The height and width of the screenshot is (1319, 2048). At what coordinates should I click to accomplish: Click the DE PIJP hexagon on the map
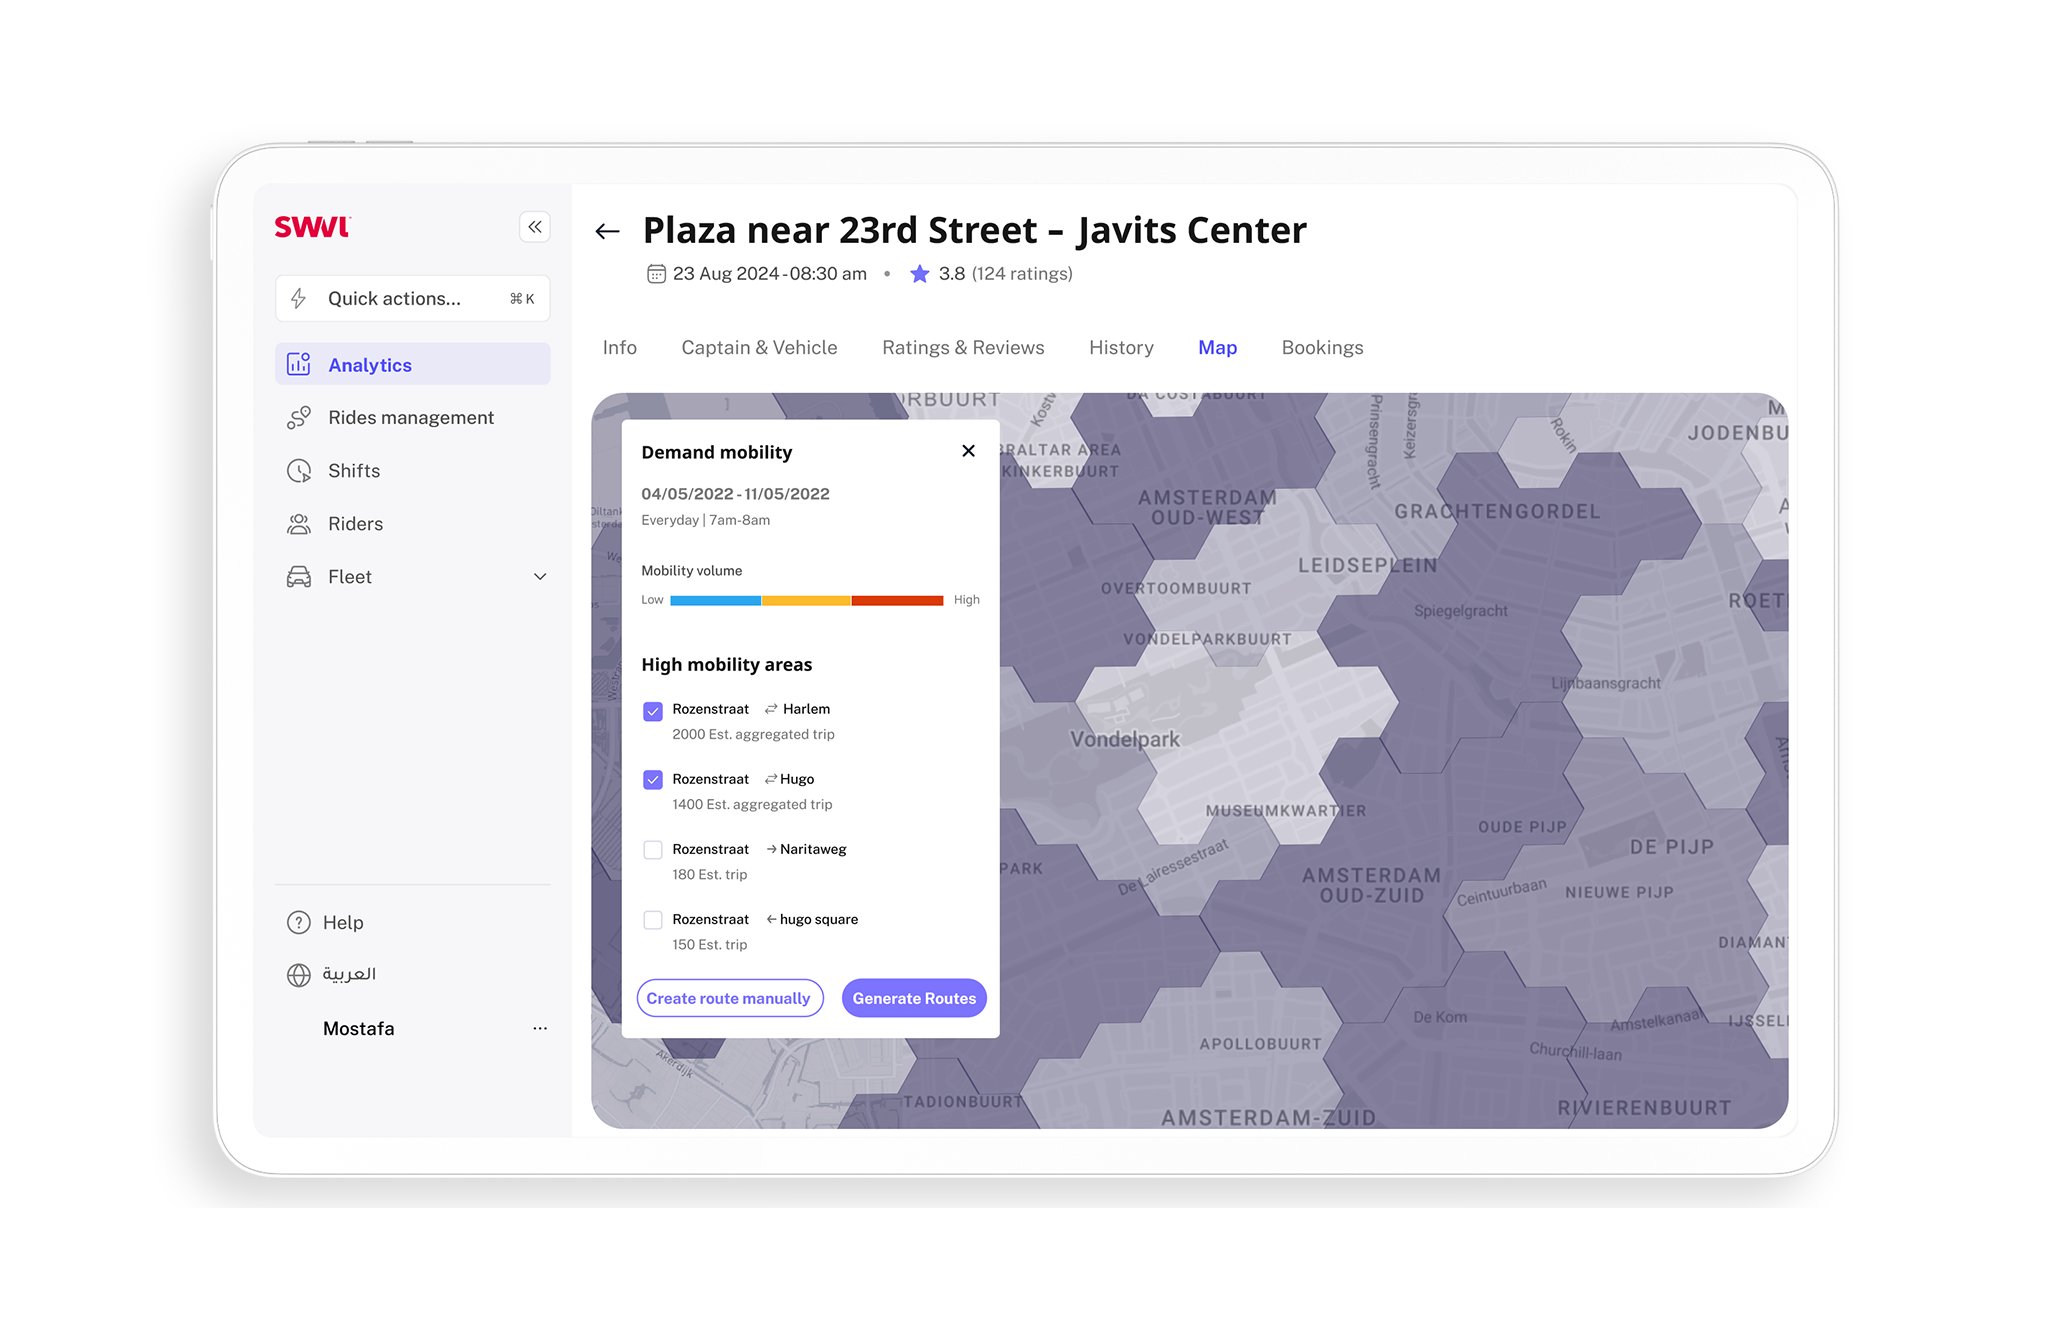click(x=1672, y=846)
